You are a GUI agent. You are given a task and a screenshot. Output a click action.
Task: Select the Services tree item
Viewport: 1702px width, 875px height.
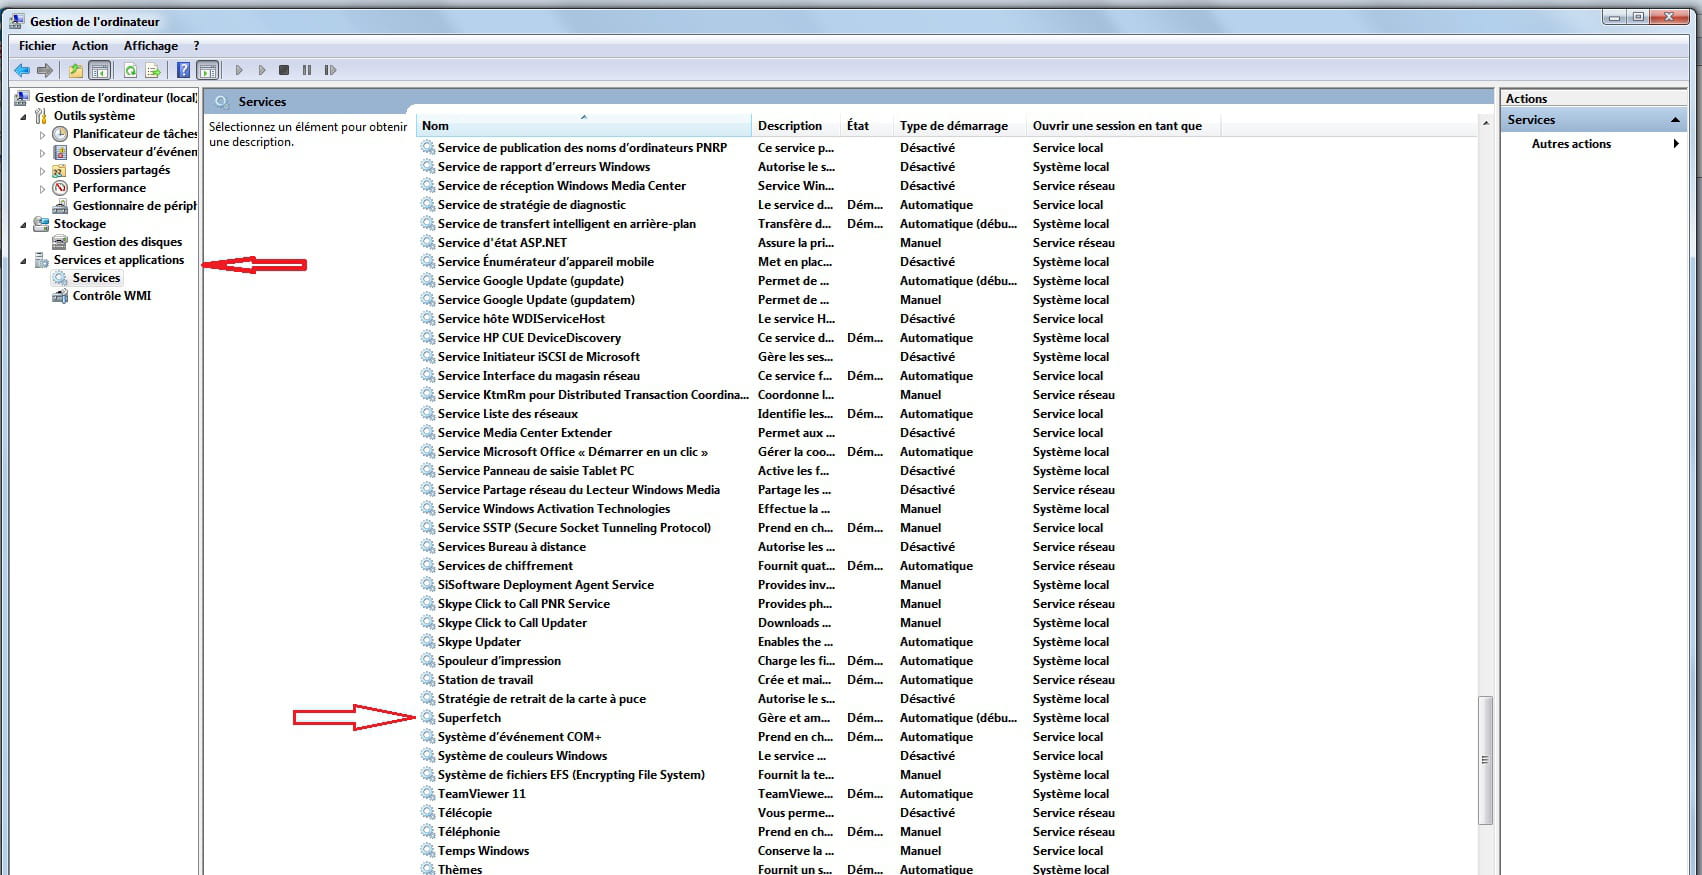tap(96, 278)
